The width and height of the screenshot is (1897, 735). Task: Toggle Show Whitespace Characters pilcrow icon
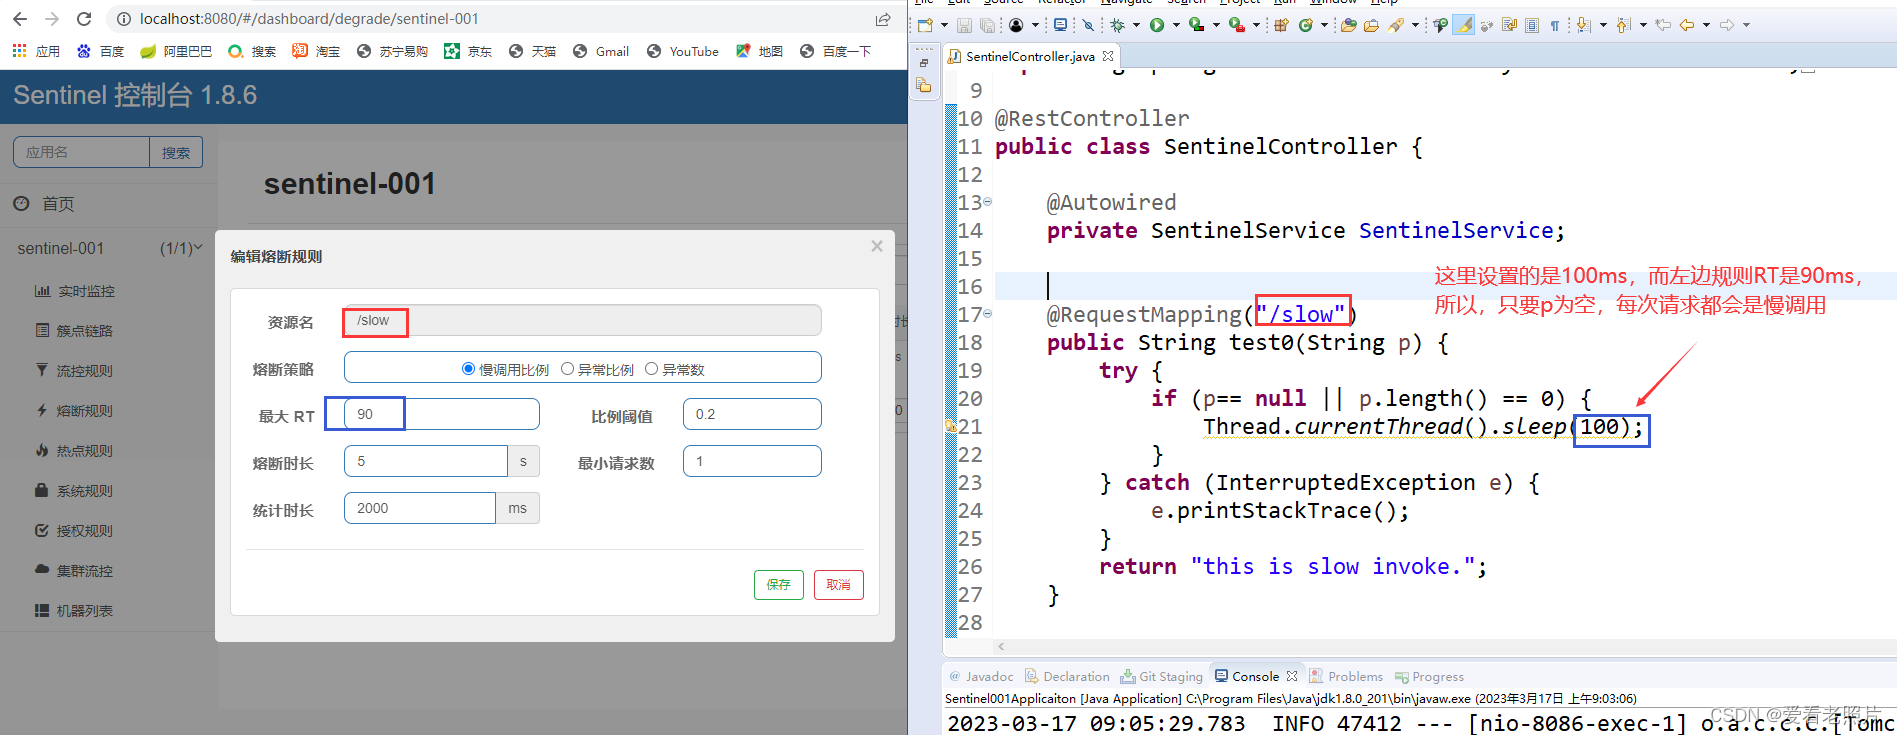(1555, 25)
